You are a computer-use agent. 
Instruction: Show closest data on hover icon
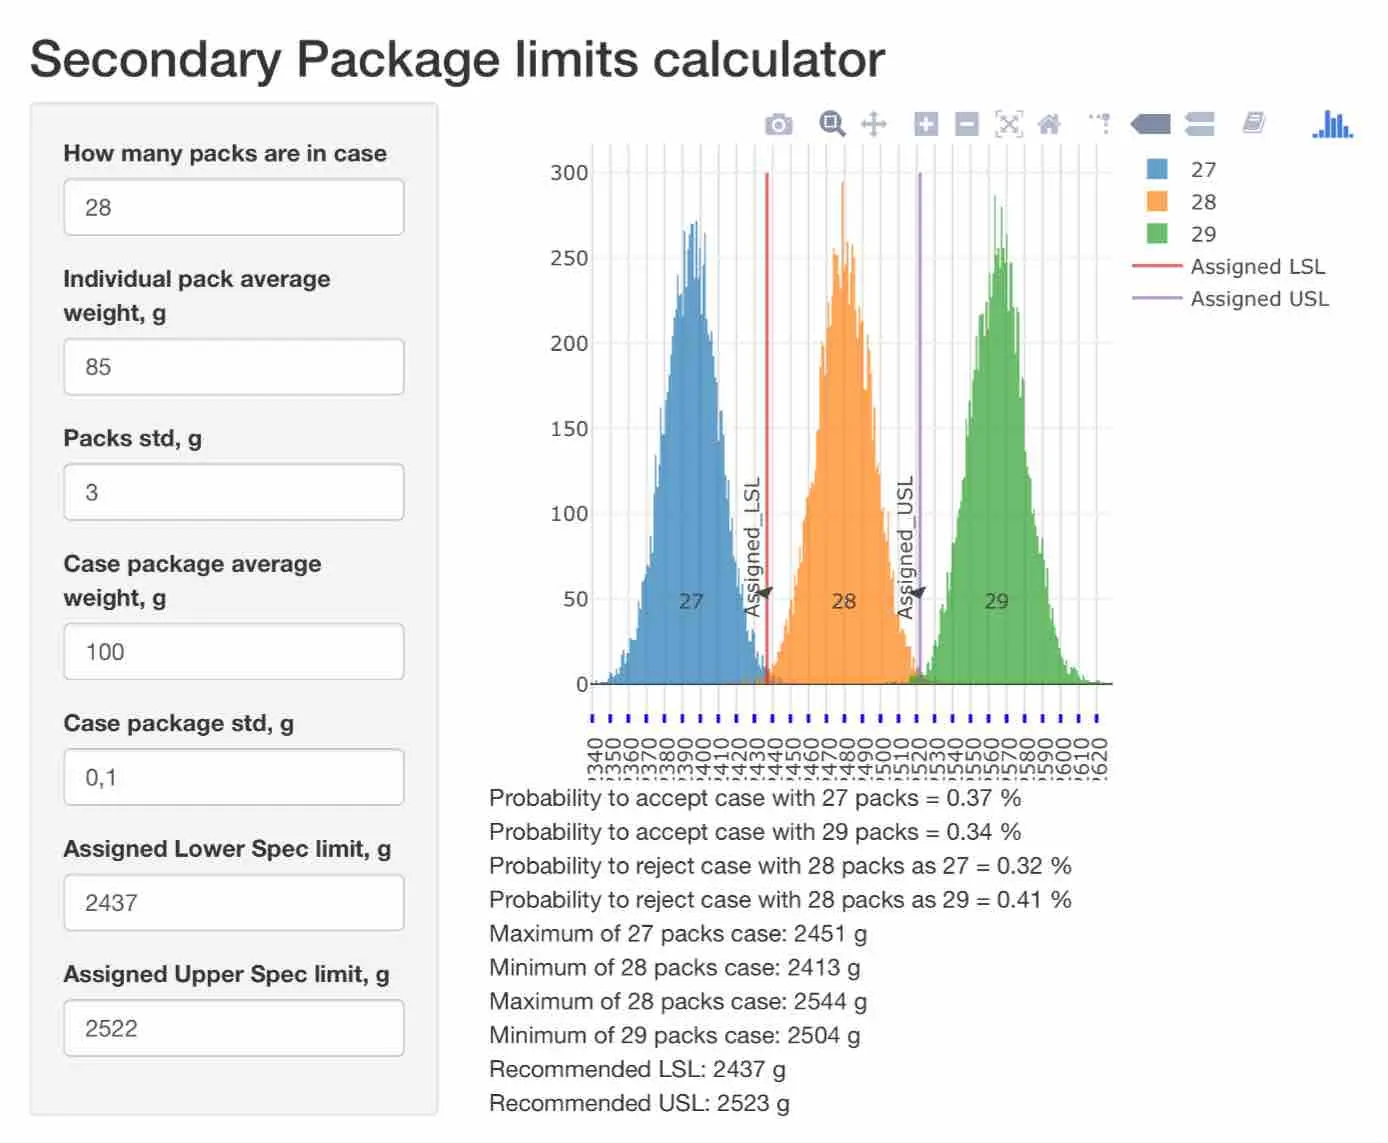(x=1150, y=124)
